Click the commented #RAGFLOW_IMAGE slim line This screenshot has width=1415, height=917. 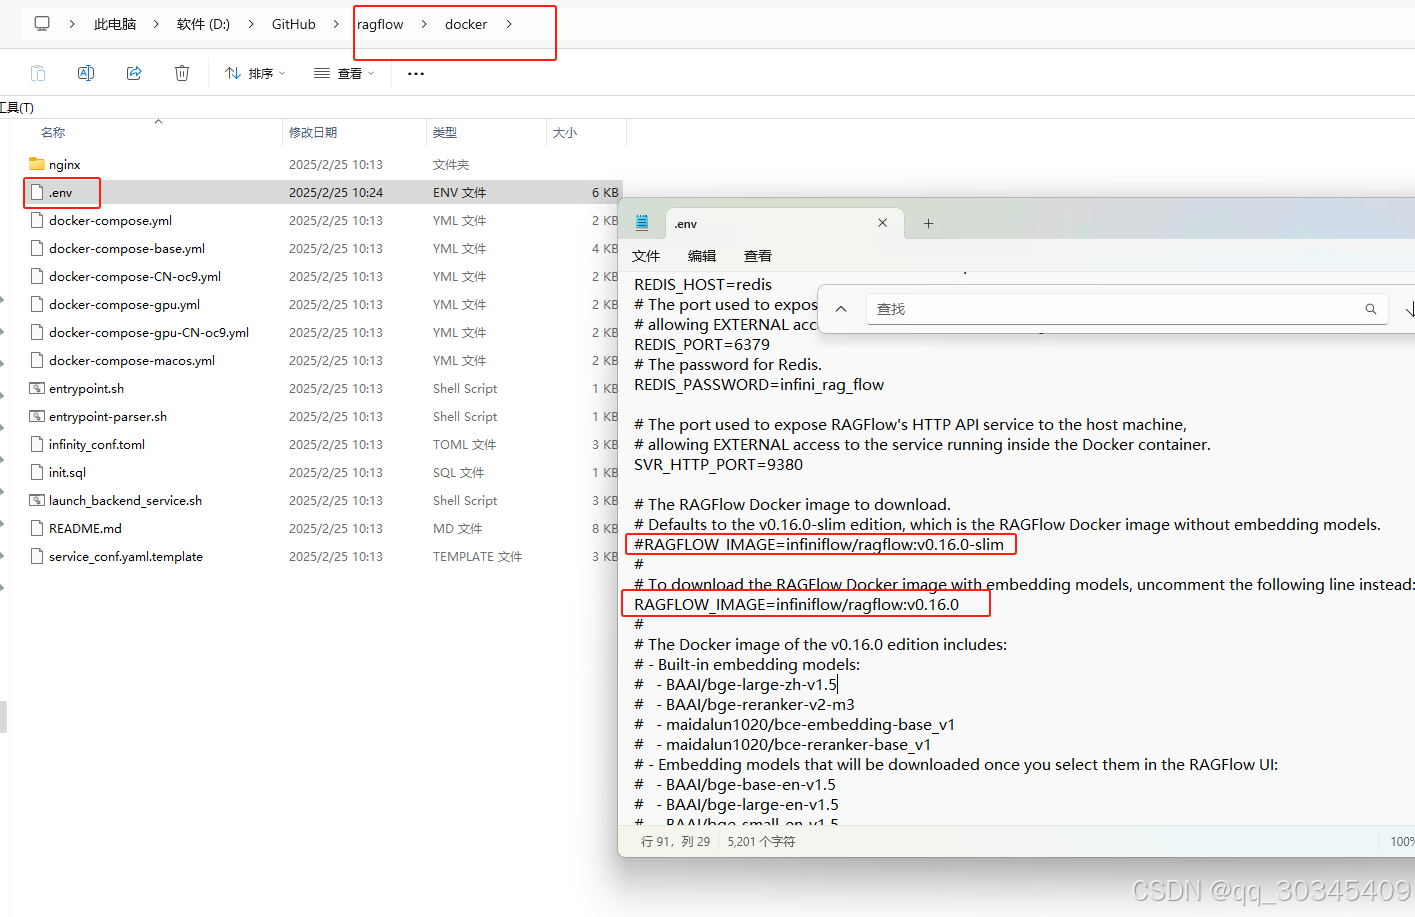tap(819, 544)
